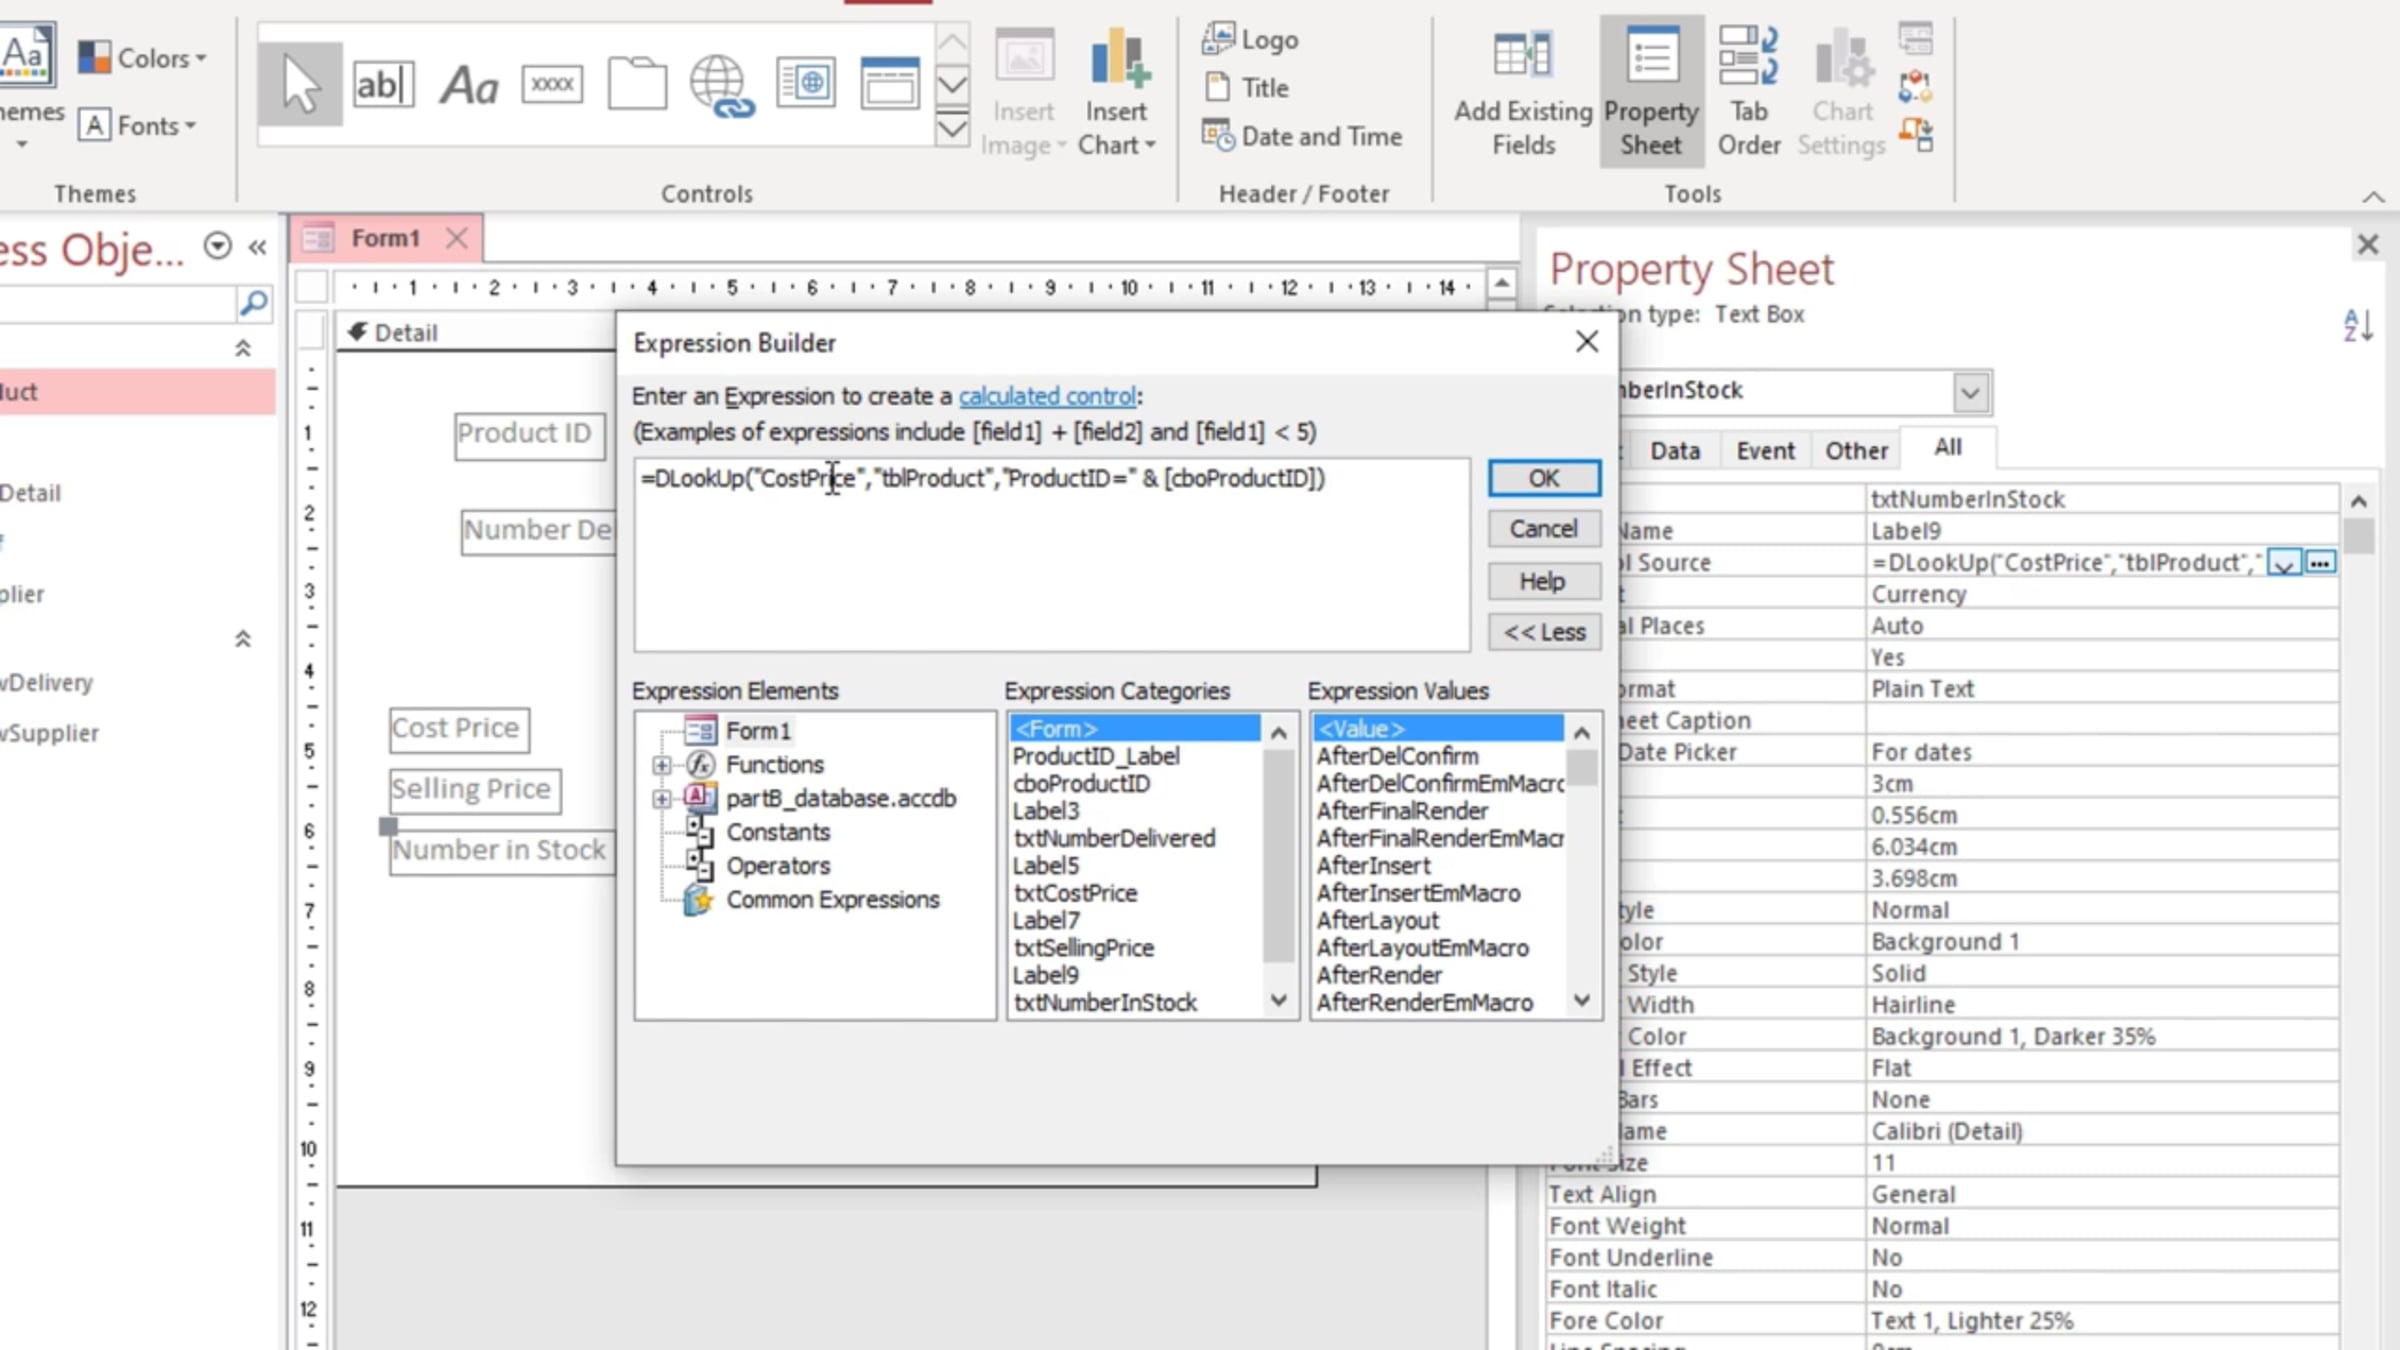Choose the Web Browser Control tool
This screenshot has width=2400, height=1350.
point(805,84)
